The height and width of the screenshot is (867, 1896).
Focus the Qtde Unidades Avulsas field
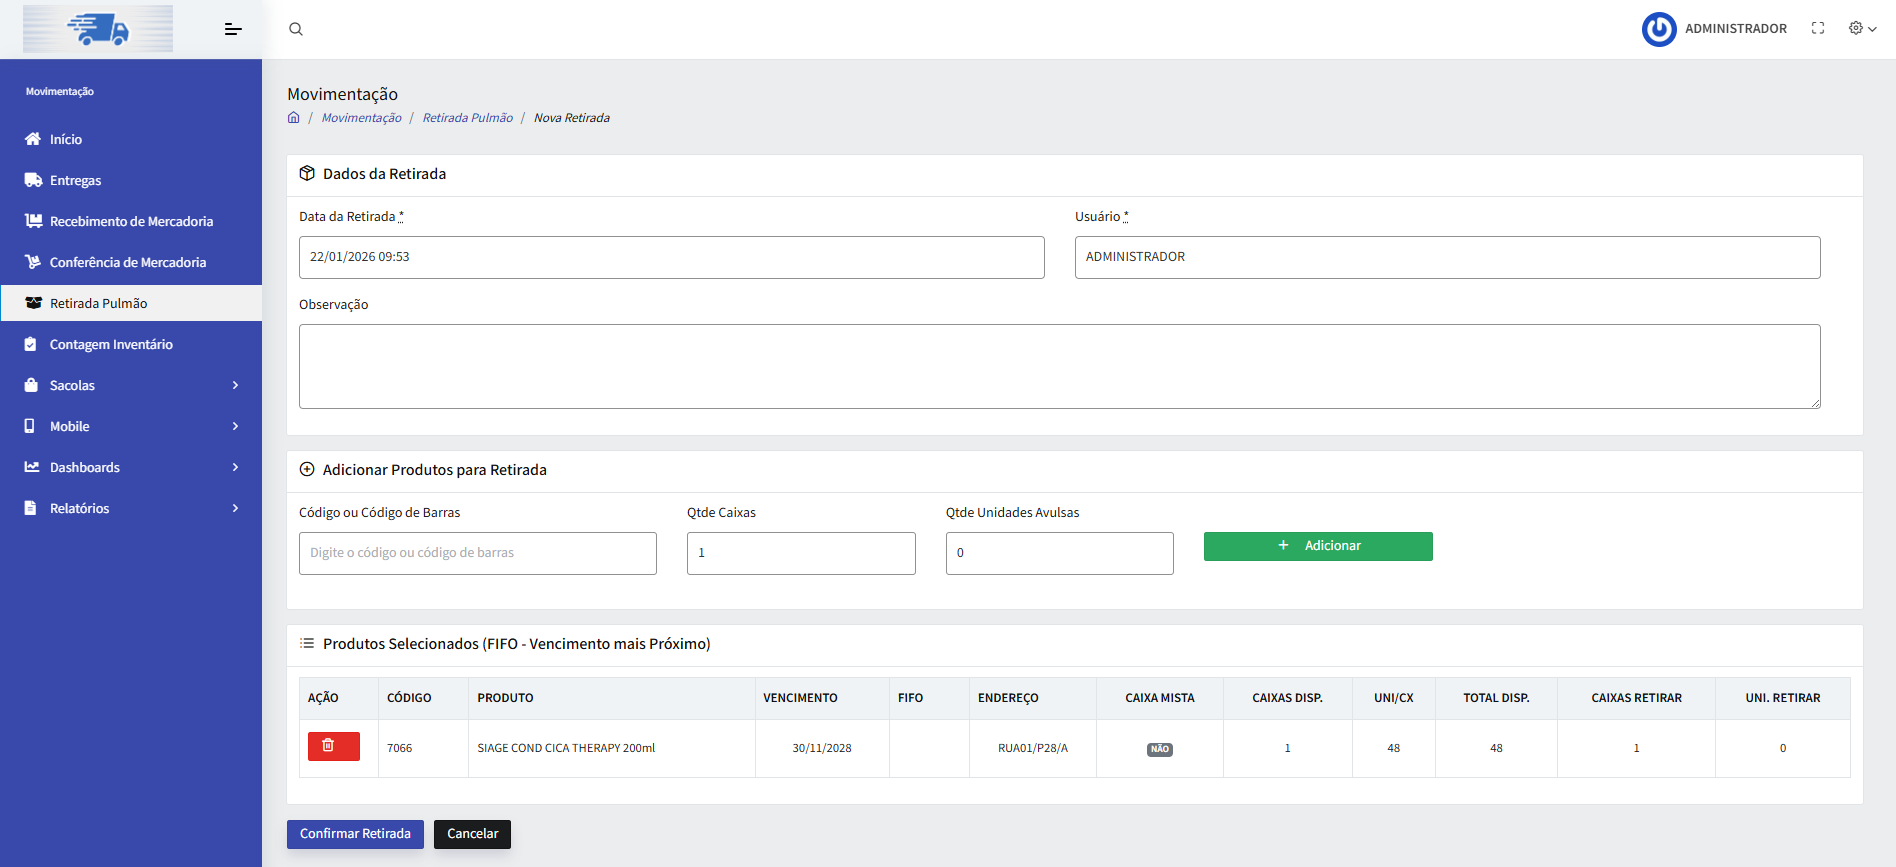point(1059,553)
